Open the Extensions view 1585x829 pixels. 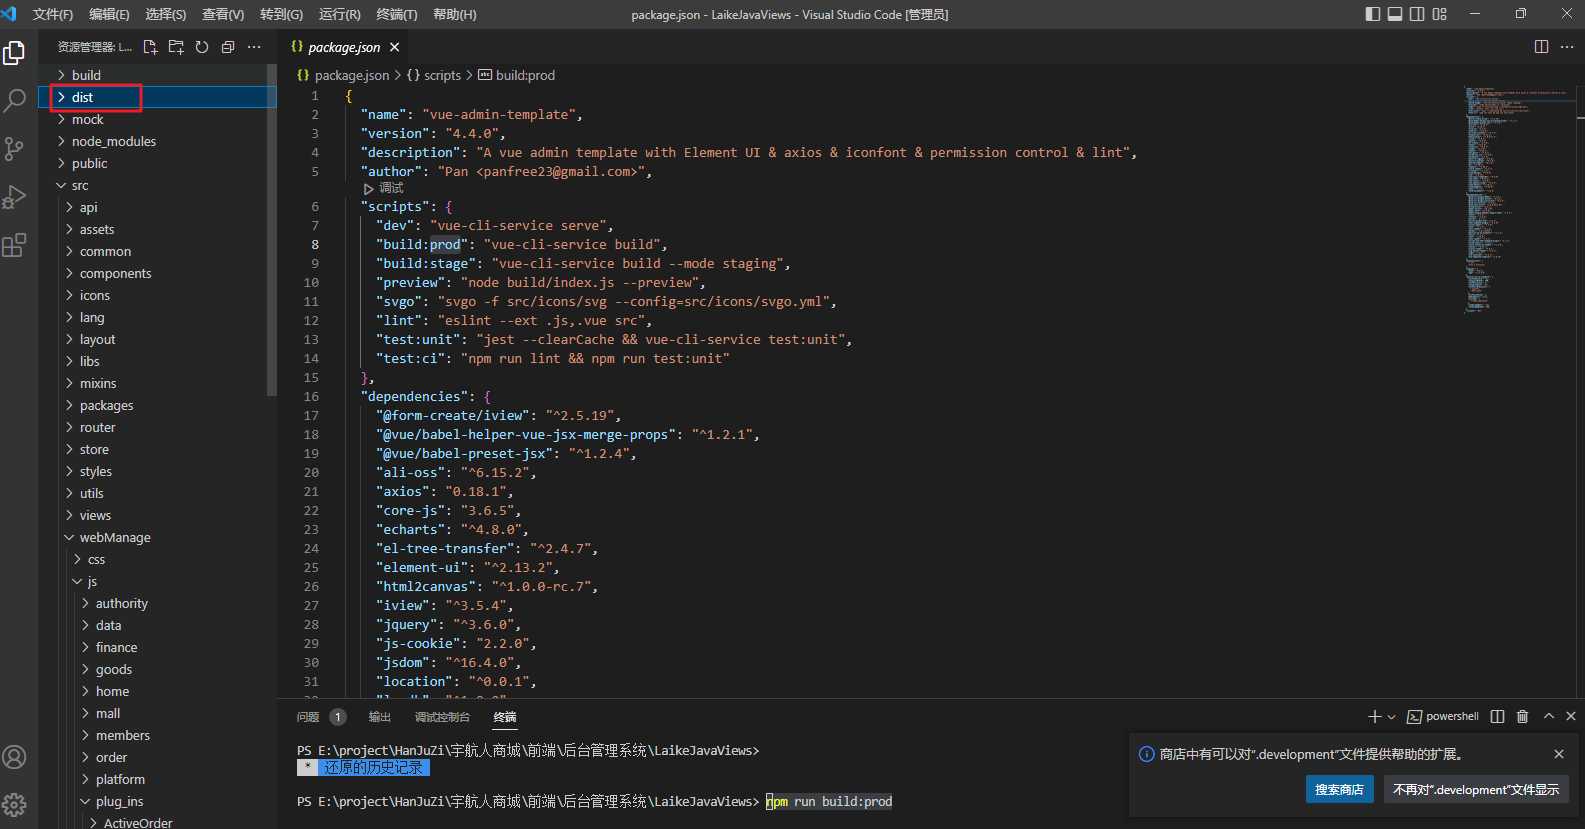tap(14, 245)
